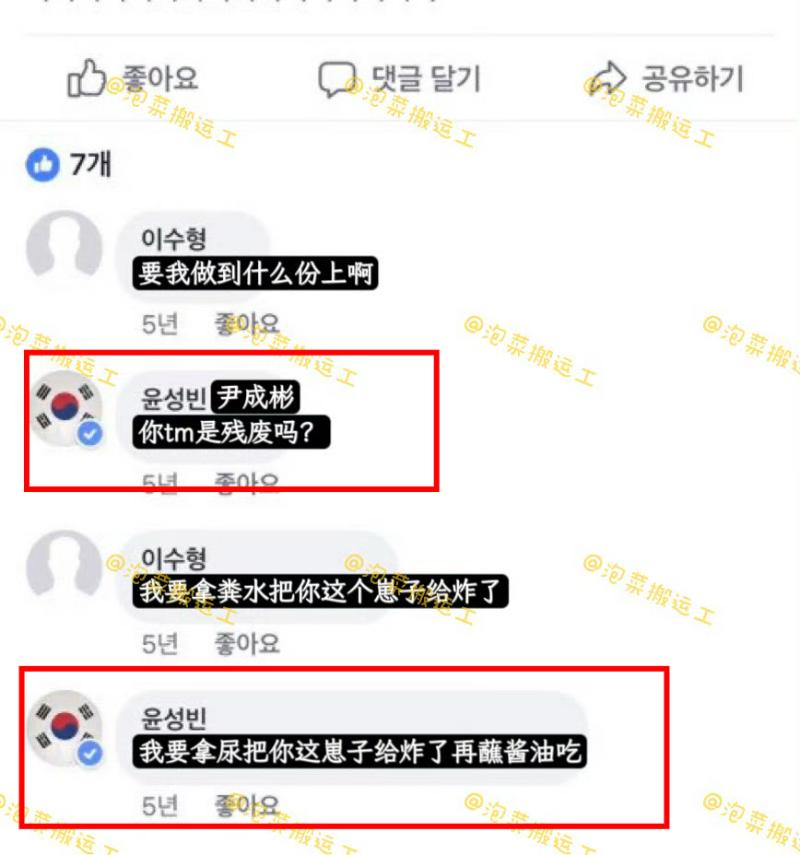Like the first 이수형 comment

[246, 324]
